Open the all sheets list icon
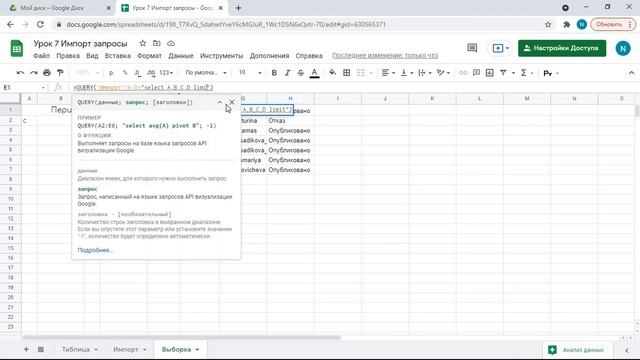640x360 pixels. [x=41, y=349]
